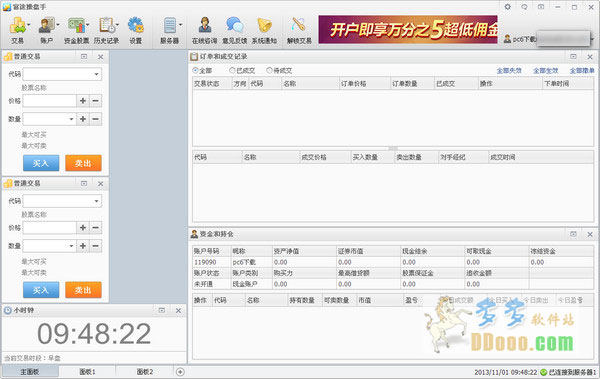Increase 数量 with plus in first 普通交易 panel

pos(83,119)
